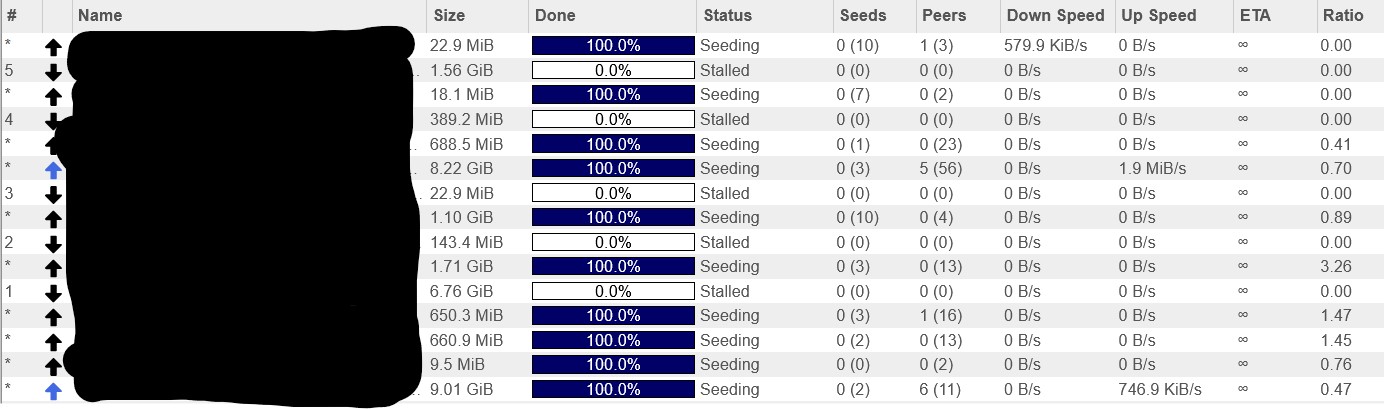The image size is (1384, 409).
Task: Click down arrow icon of stalled 6.76 GiB torrent
Action: click(x=54, y=293)
